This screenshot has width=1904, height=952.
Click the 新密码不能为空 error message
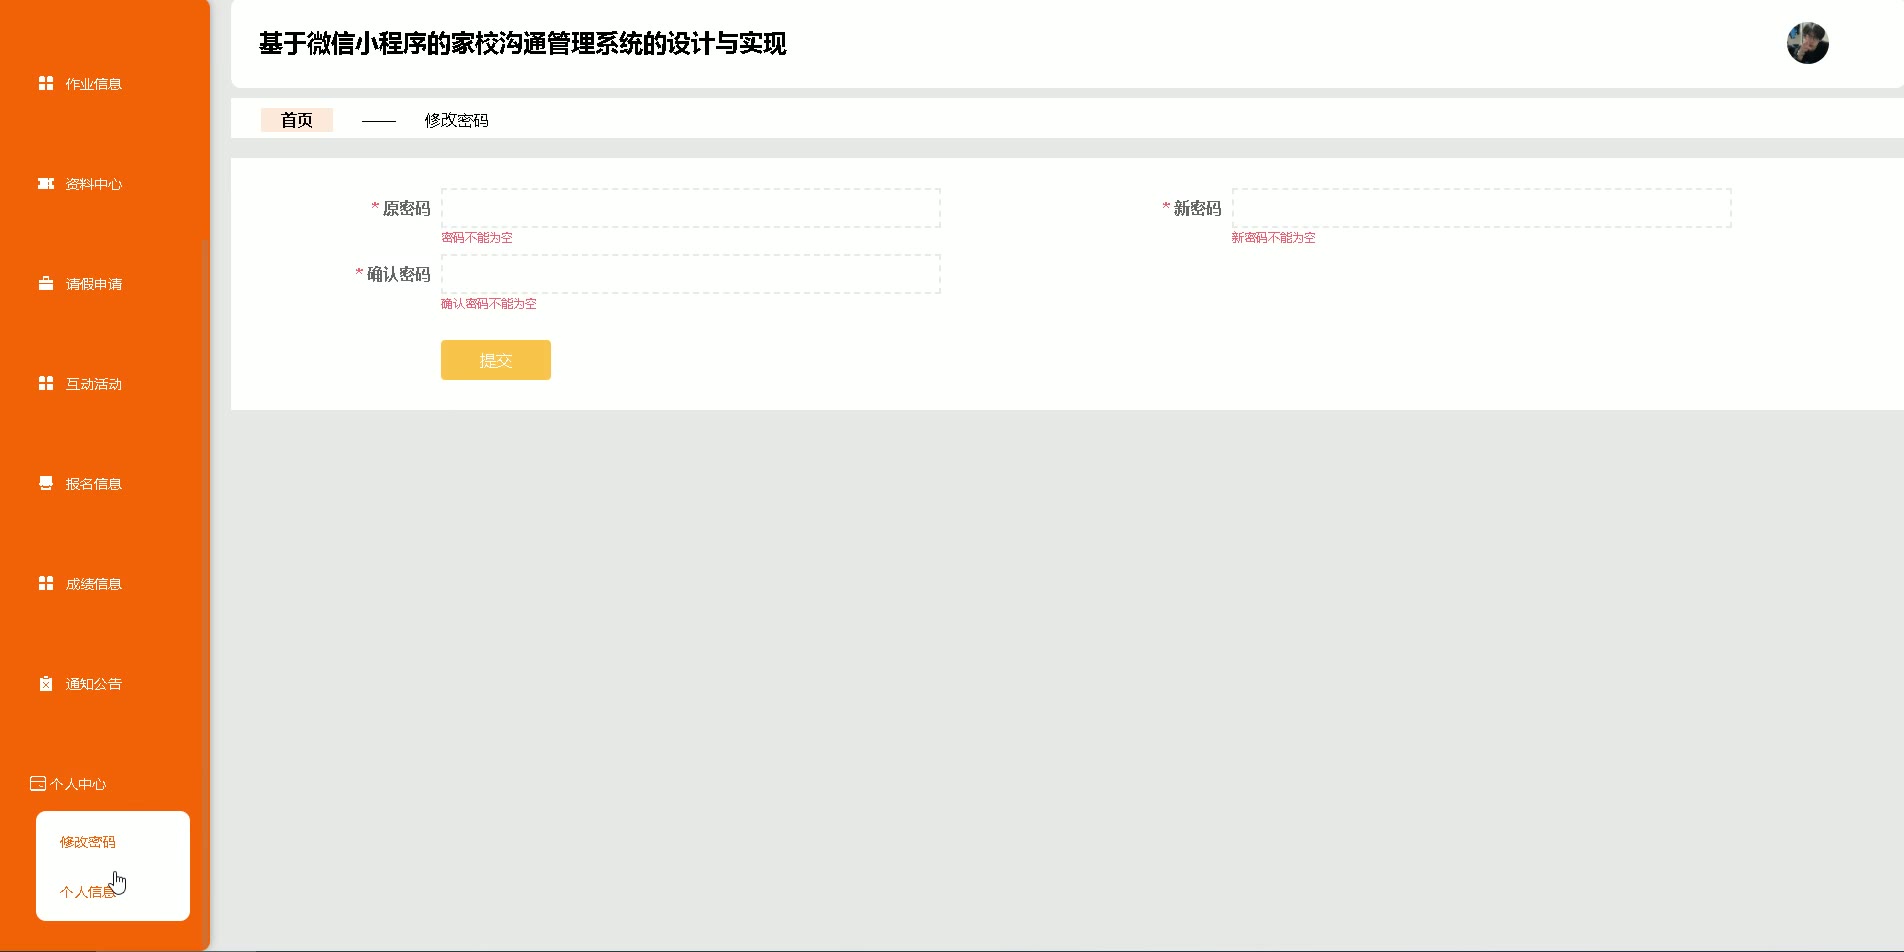click(1273, 238)
